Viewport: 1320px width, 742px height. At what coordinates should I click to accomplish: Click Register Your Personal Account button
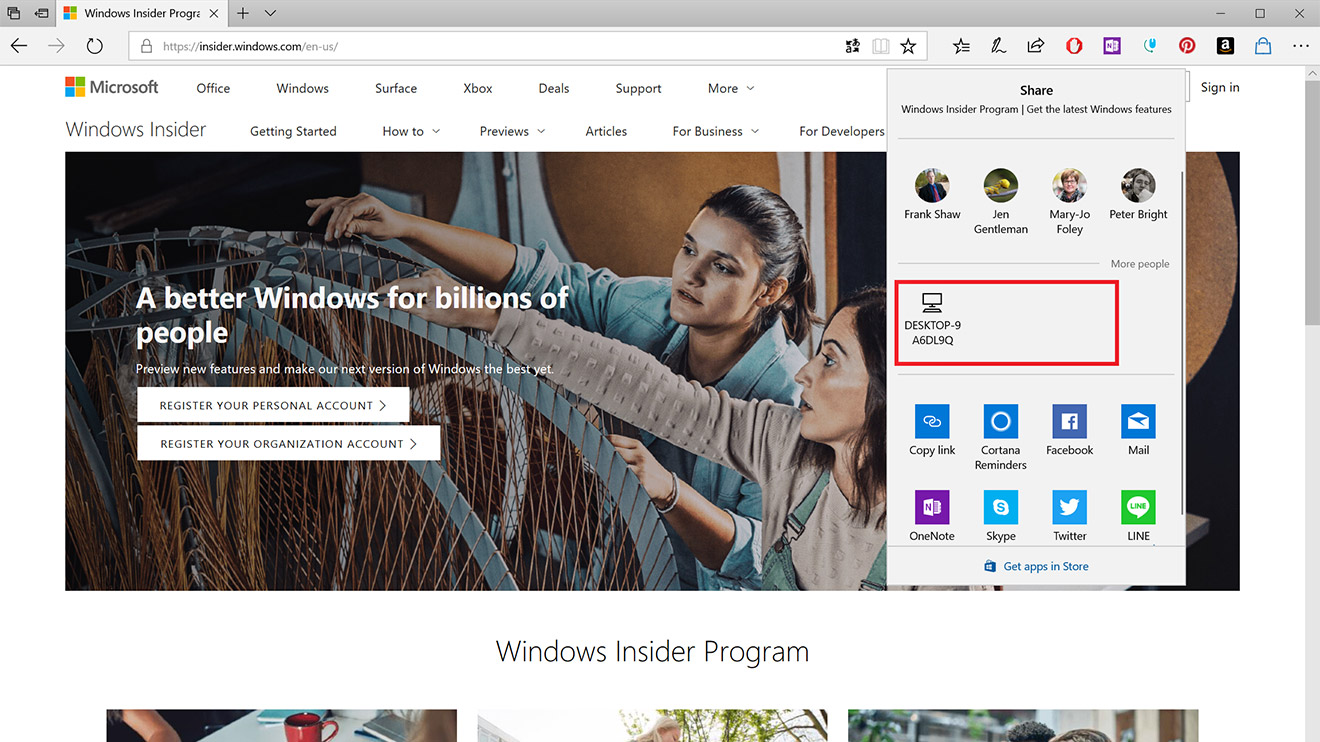click(273, 405)
